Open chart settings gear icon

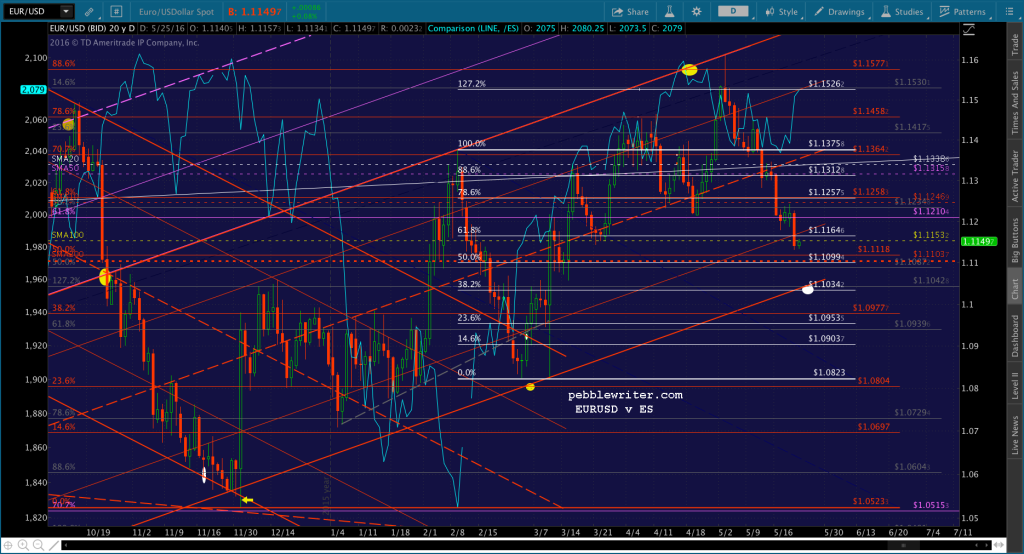coord(697,12)
